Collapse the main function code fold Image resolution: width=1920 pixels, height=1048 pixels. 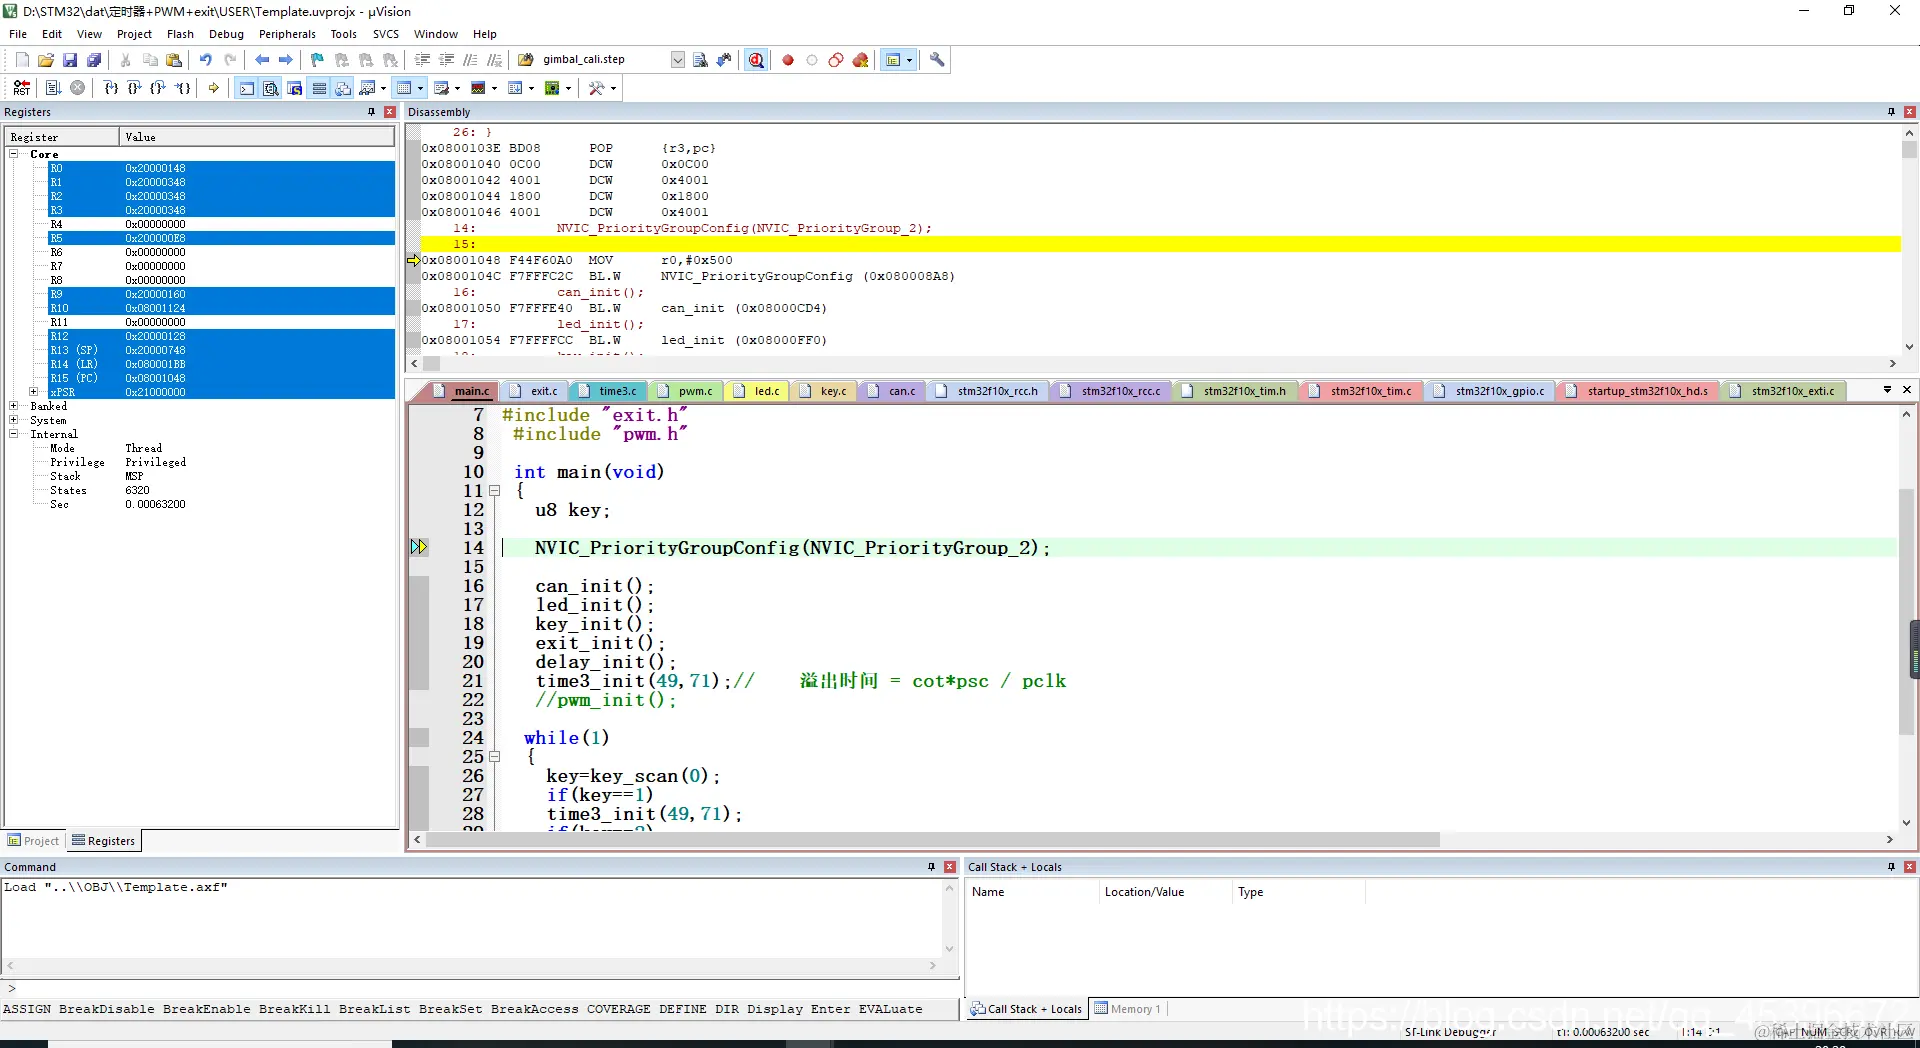(494, 491)
